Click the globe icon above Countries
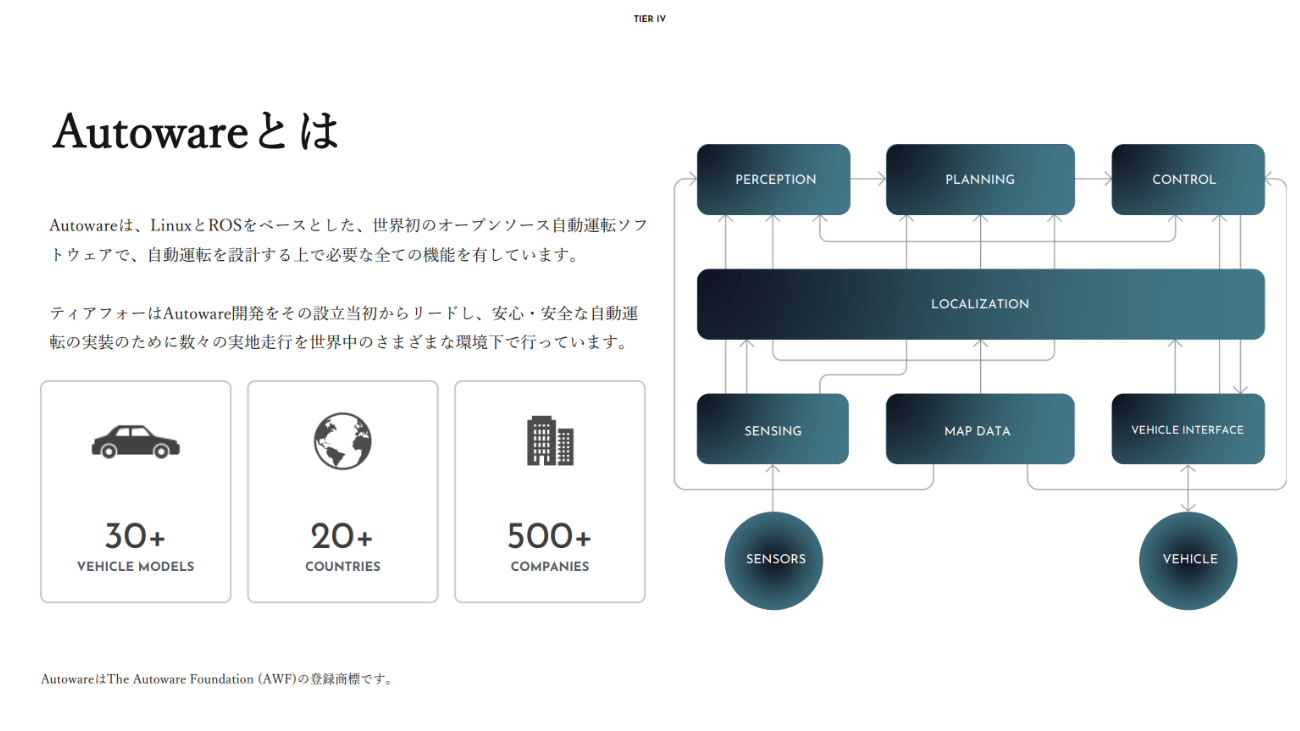 (343, 441)
